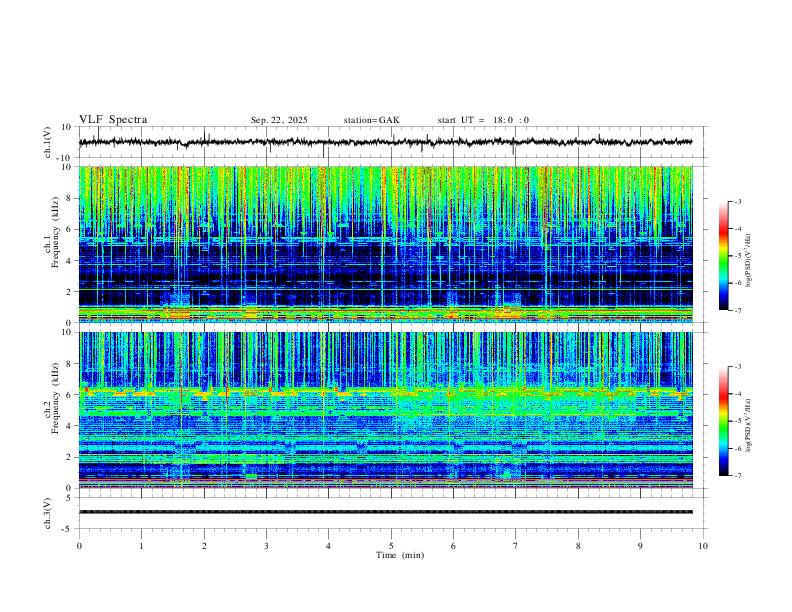Click time axis tick label '5'
The width and height of the screenshot is (792, 612).
391,546
